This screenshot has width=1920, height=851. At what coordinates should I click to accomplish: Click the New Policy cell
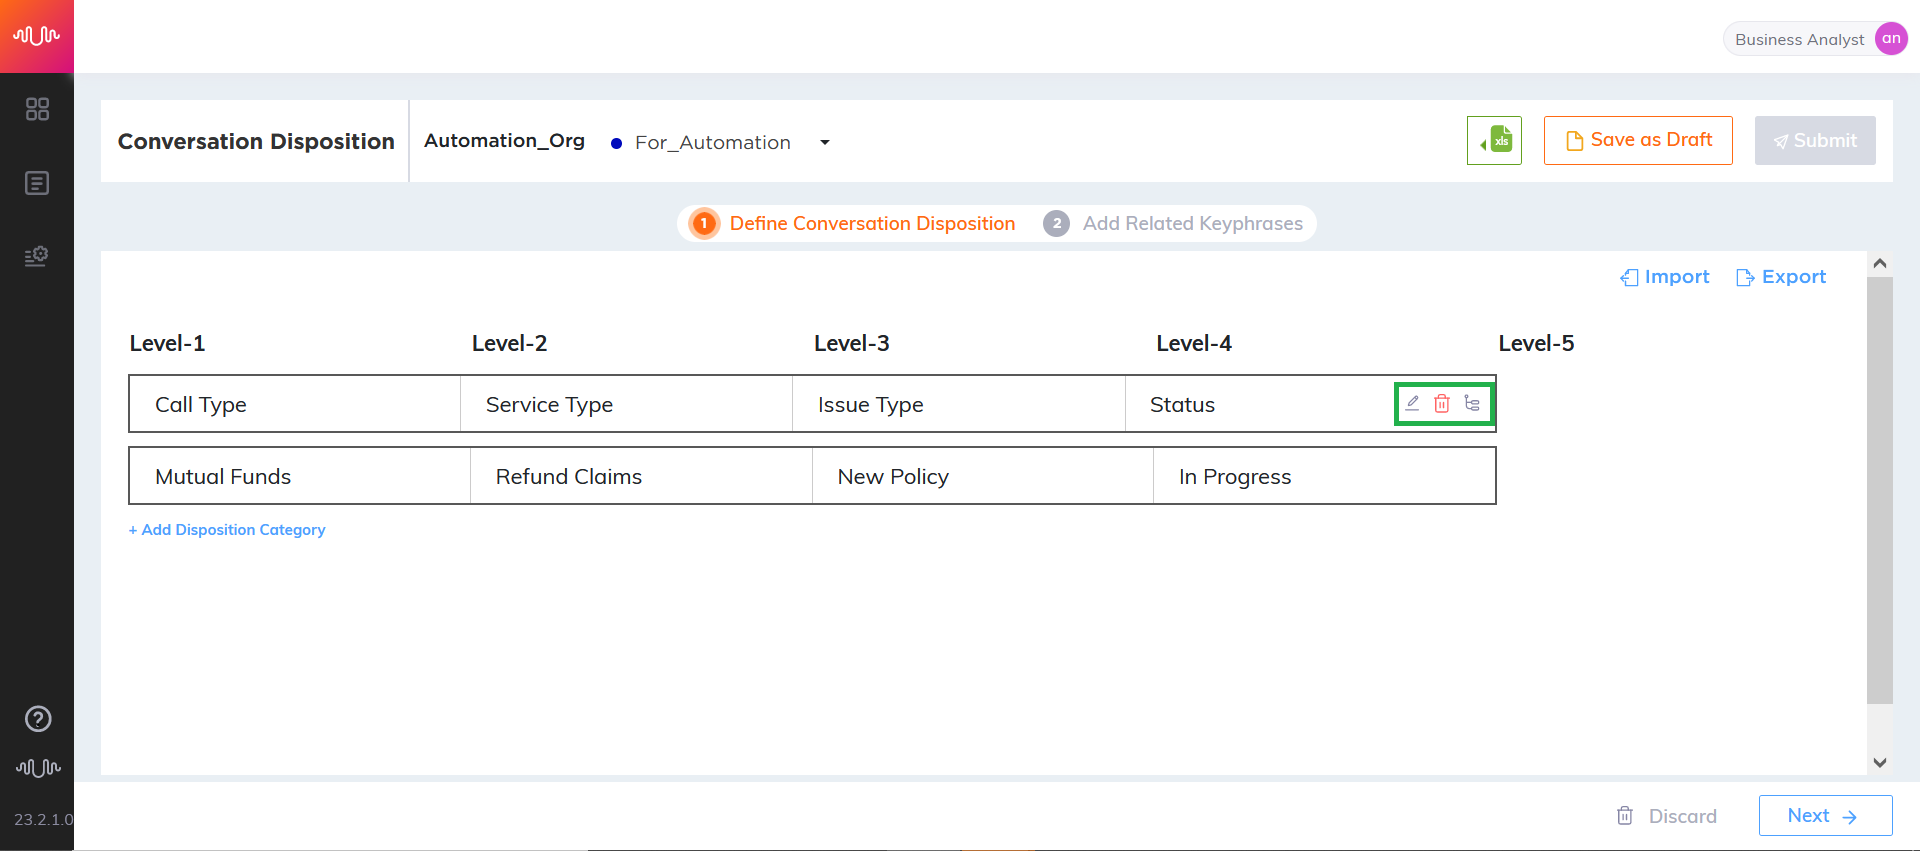983,476
